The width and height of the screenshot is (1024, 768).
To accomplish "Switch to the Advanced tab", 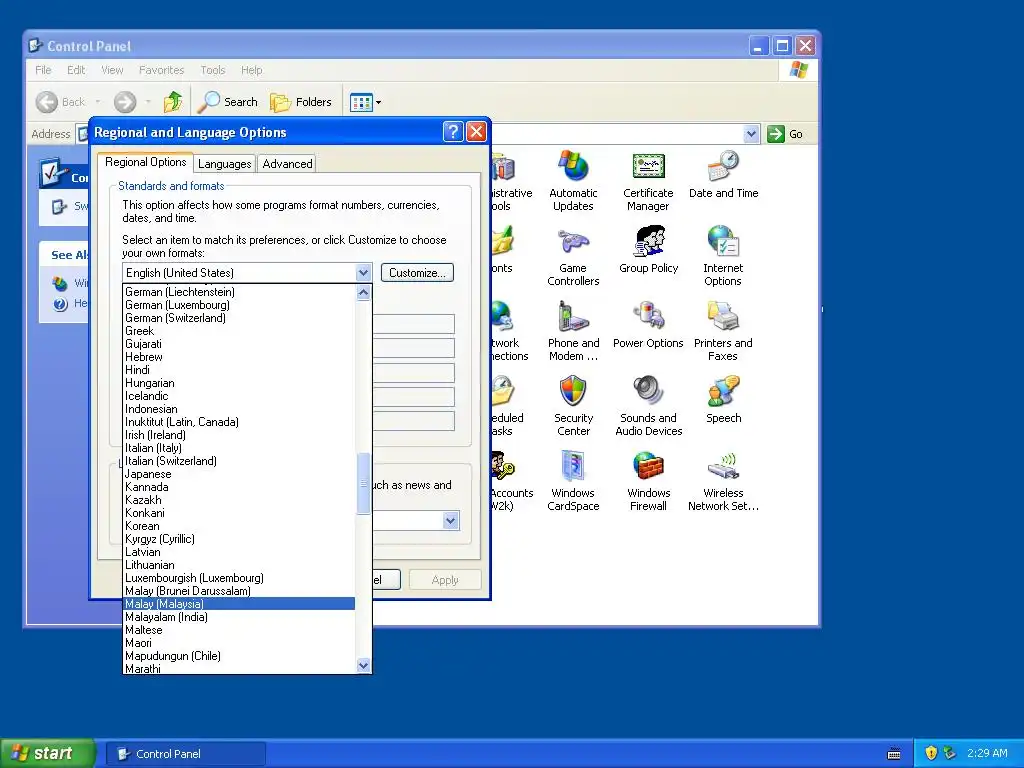I will pyautogui.click(x=287, y=164).
